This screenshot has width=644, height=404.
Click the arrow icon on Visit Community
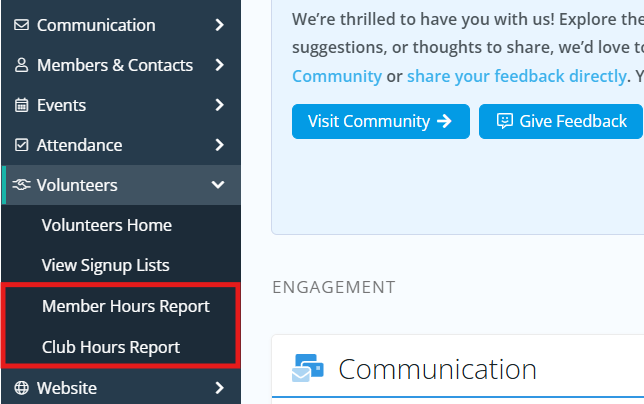[x=444, y=121]
